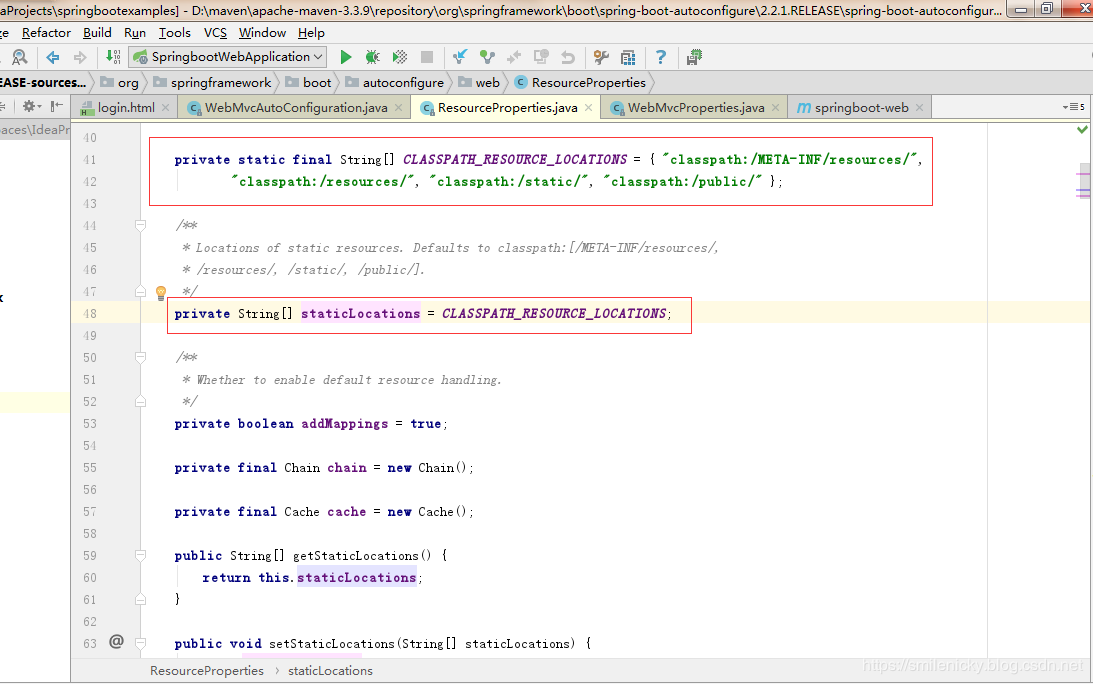Click the VCS update project icon
This screenshot has width=1093, height=684.
point(460,57)
